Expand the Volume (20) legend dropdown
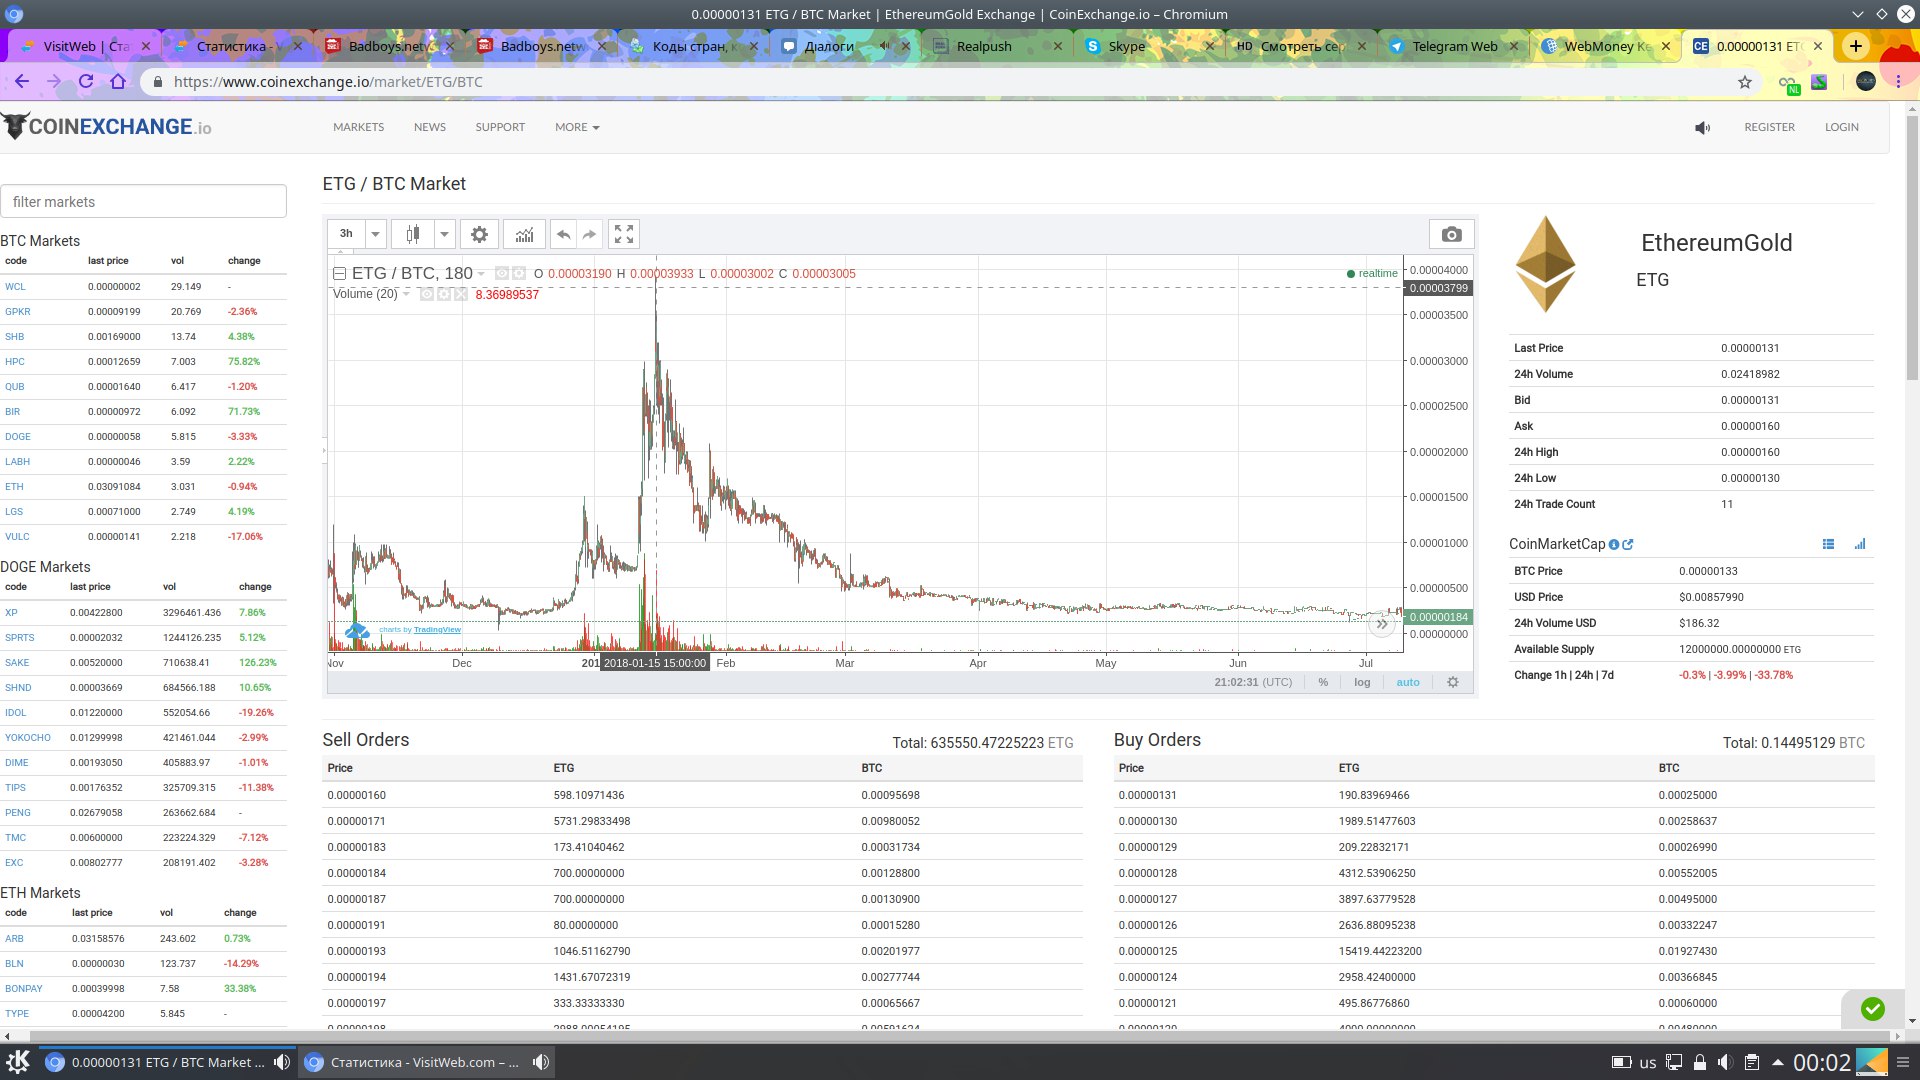Viewport: 1920px width, 1080px height. tap(406, 294)
